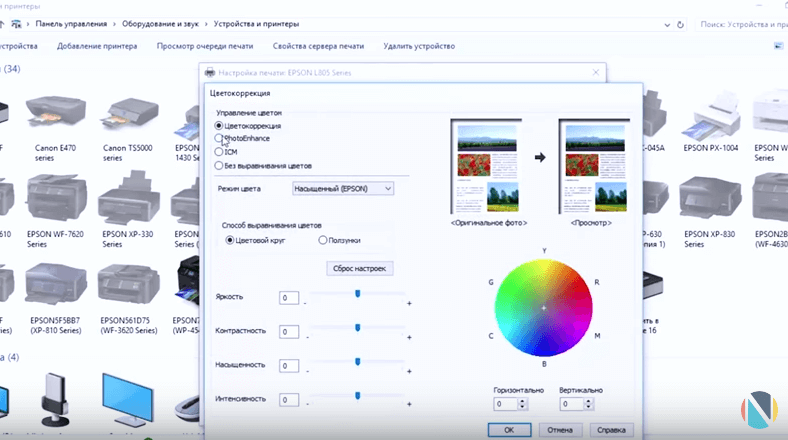
Task: Click the Сброс настроек button
Action: (360, 269)
